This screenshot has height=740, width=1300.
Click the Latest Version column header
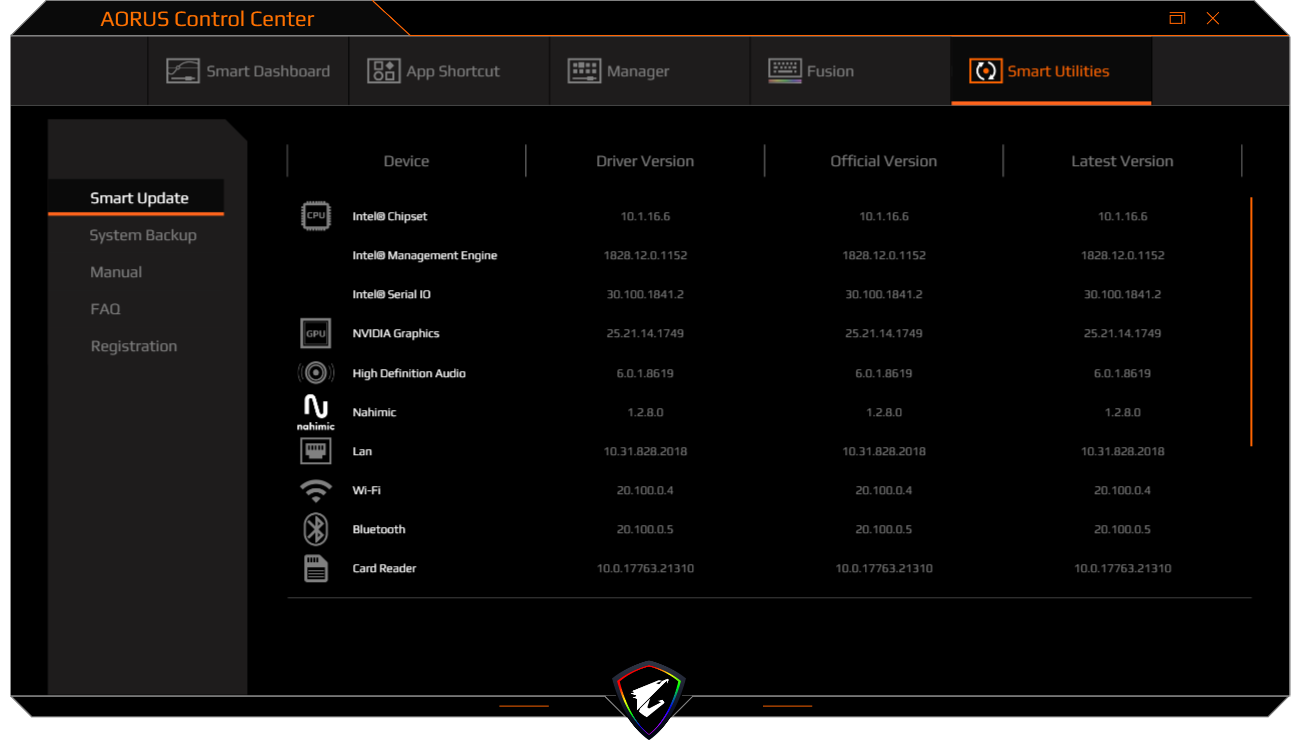point(1122,161)
